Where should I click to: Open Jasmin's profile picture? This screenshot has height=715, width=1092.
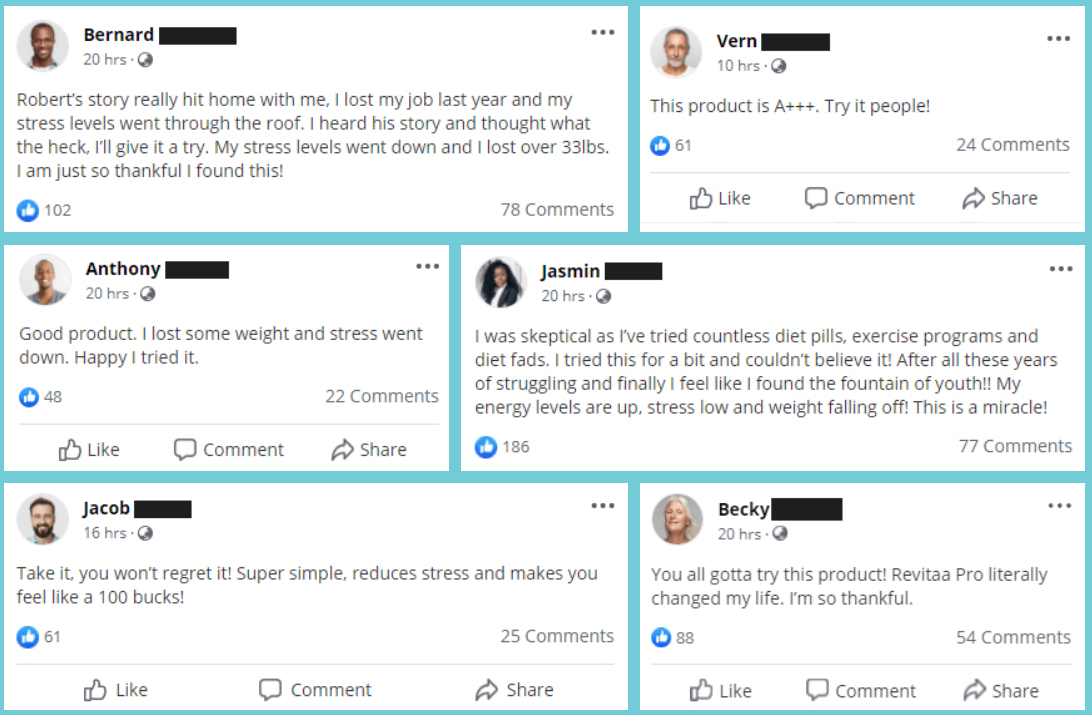(501, 282)
